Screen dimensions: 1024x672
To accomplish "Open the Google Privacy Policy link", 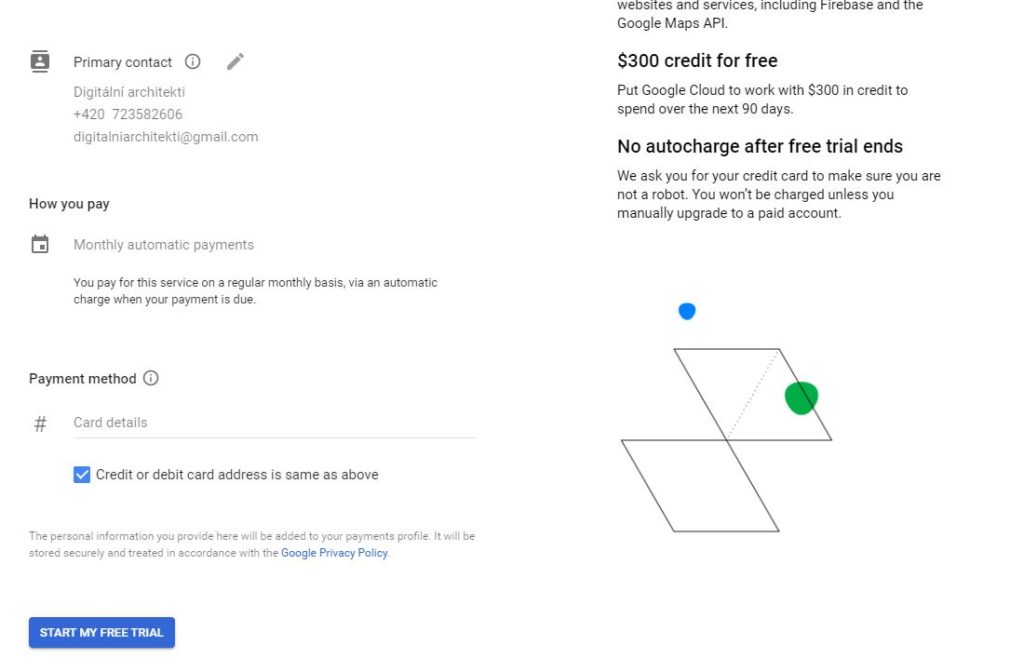I will coord(334,552).
